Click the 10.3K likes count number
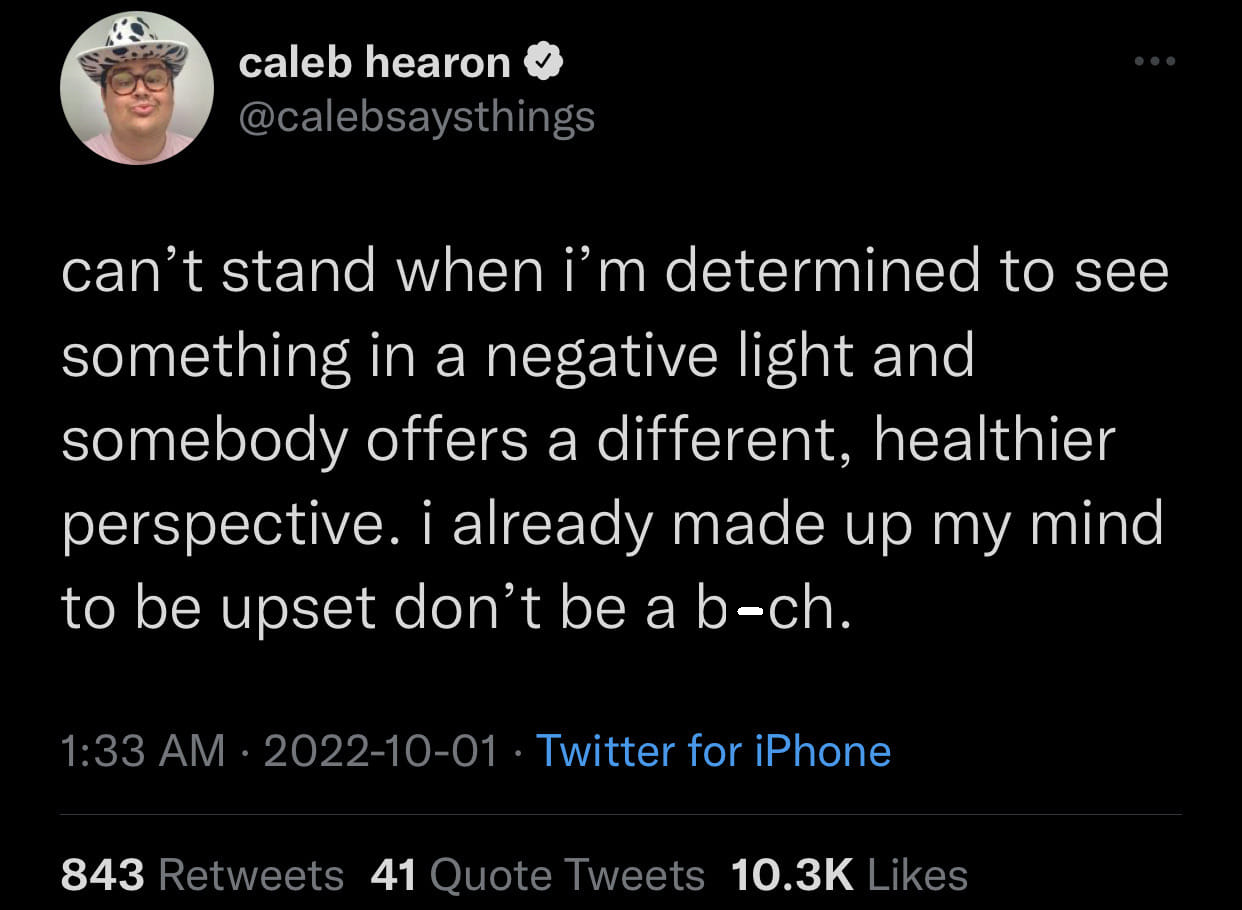Screen dimensions: 1242x910 pos(793,875)
